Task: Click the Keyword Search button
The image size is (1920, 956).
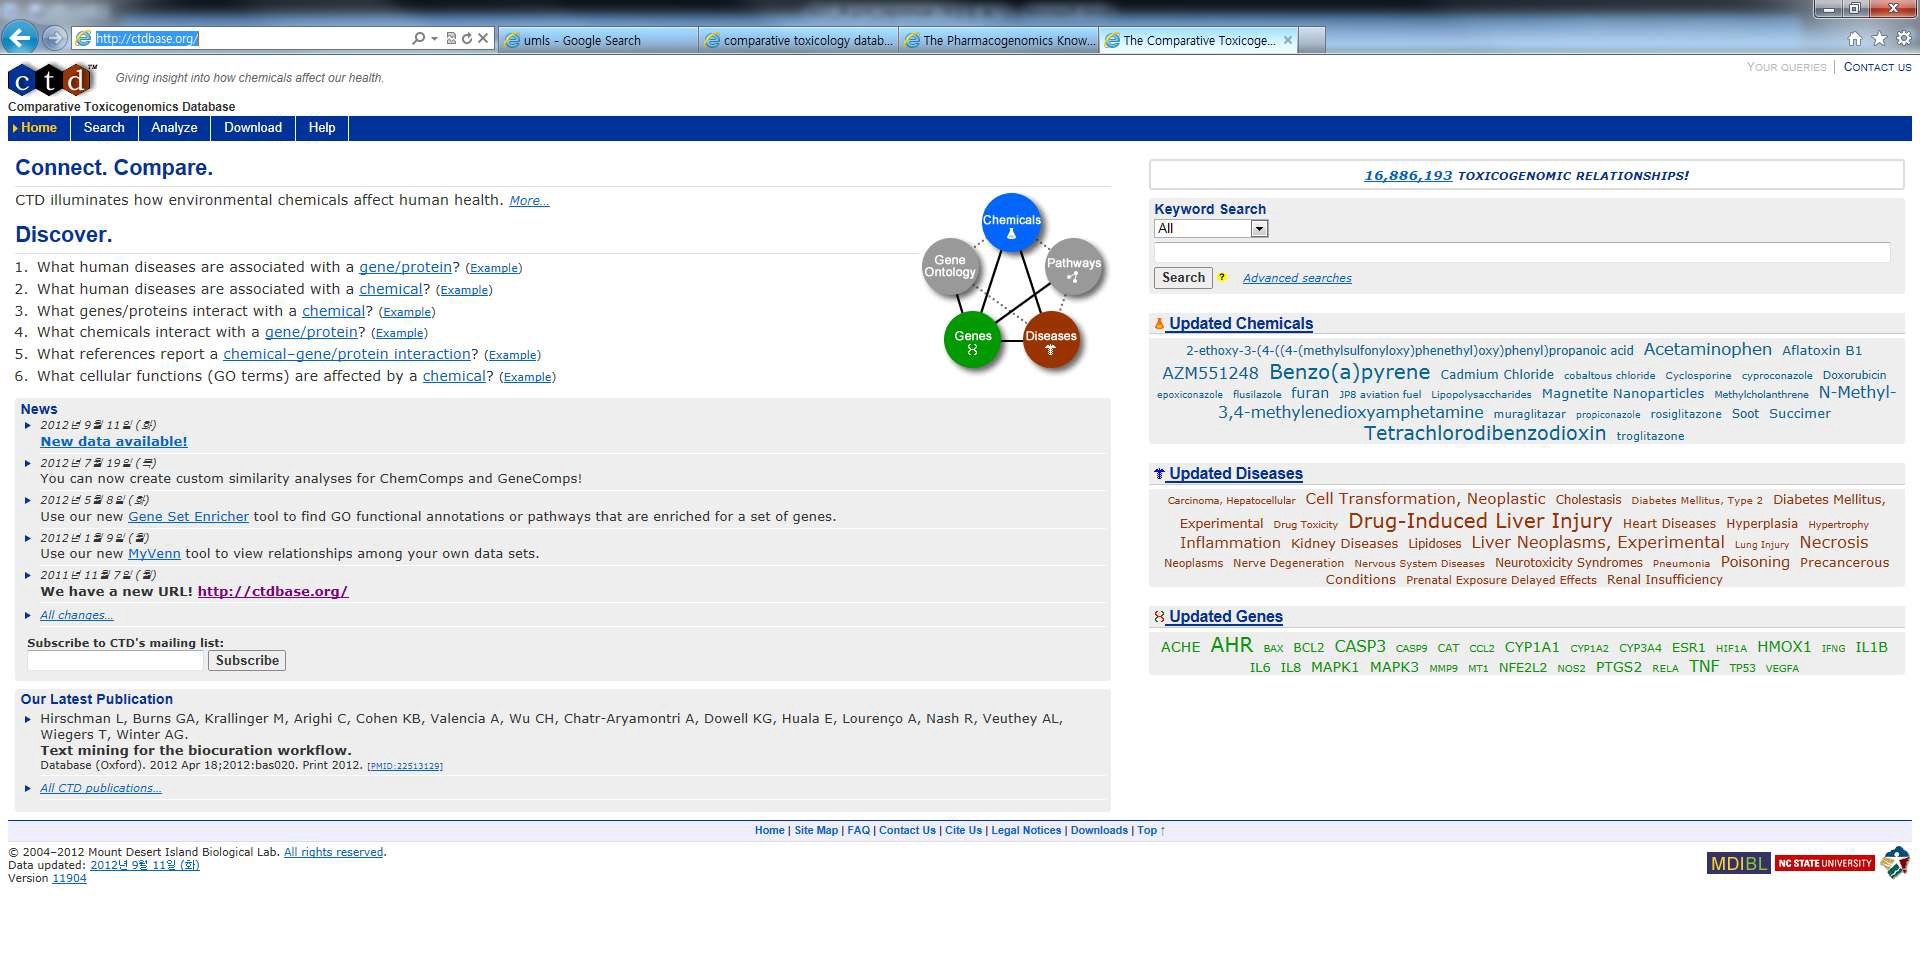Action: pos(1183,278)
